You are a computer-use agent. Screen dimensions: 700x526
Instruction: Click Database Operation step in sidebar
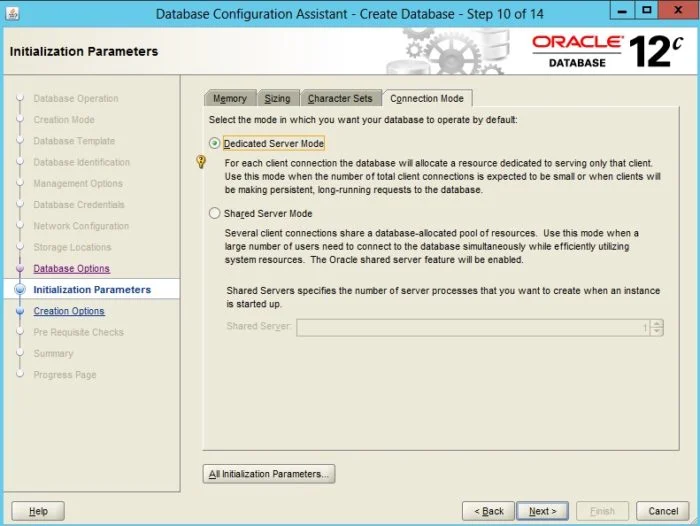[x=76, y=98]
